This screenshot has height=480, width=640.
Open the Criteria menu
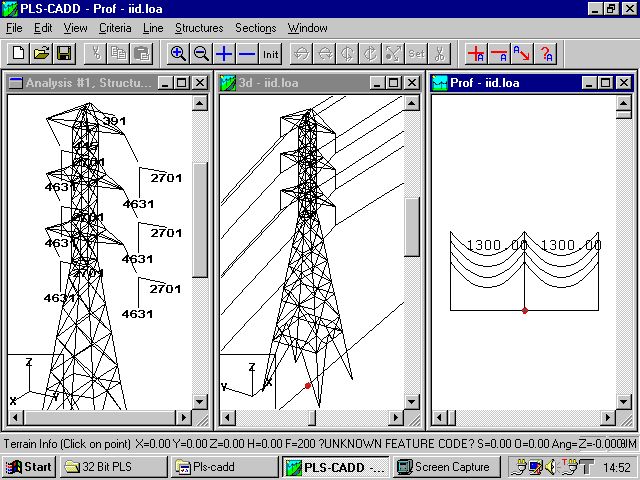pos(115,28)
